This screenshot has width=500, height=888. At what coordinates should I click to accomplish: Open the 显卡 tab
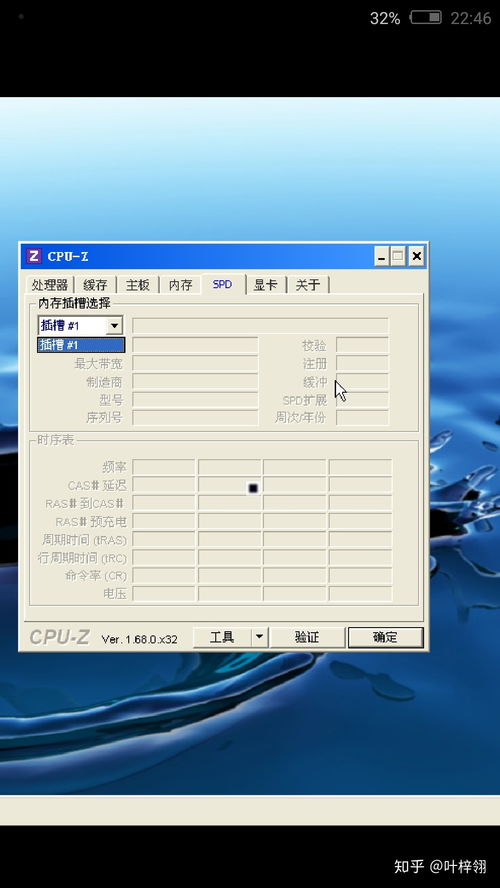(266, 285)
